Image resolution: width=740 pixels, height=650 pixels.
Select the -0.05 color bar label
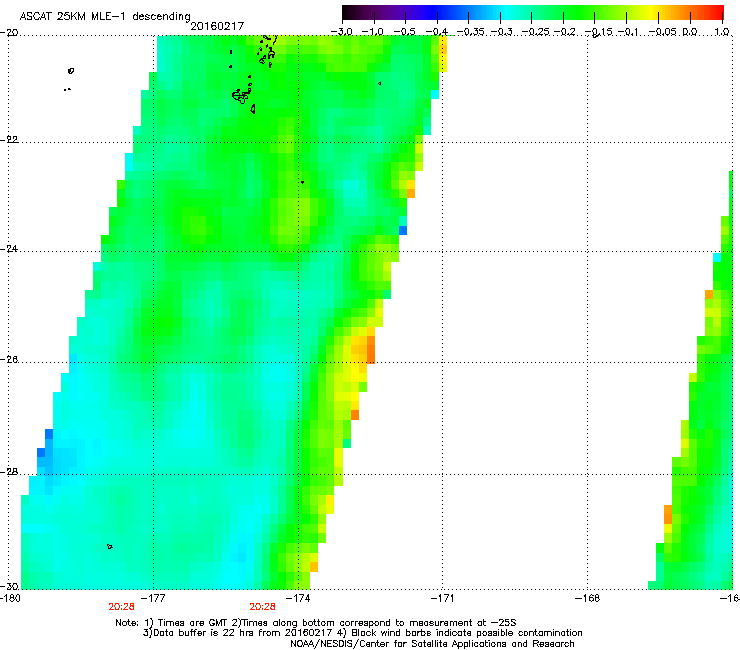663,32
